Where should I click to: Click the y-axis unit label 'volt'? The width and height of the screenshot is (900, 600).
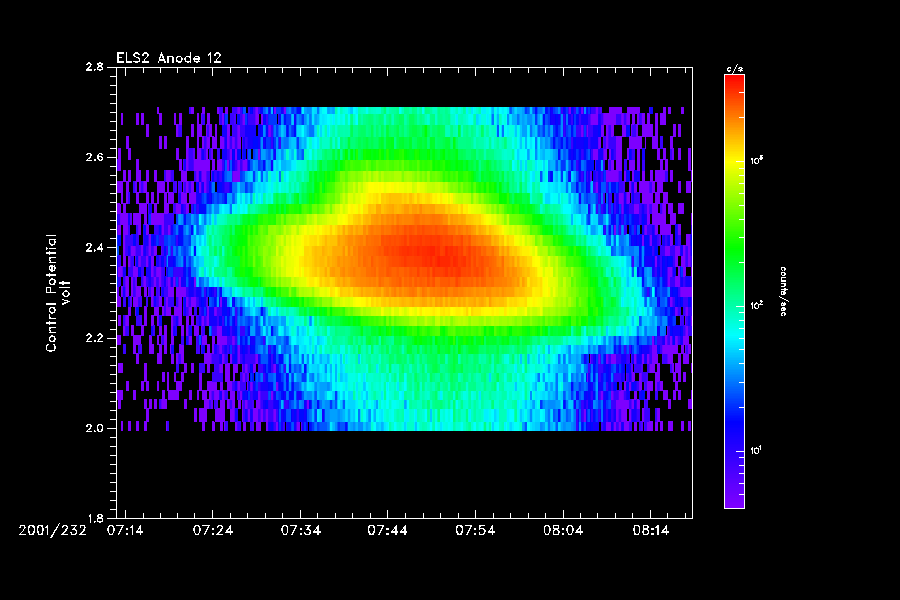(66, 292)
